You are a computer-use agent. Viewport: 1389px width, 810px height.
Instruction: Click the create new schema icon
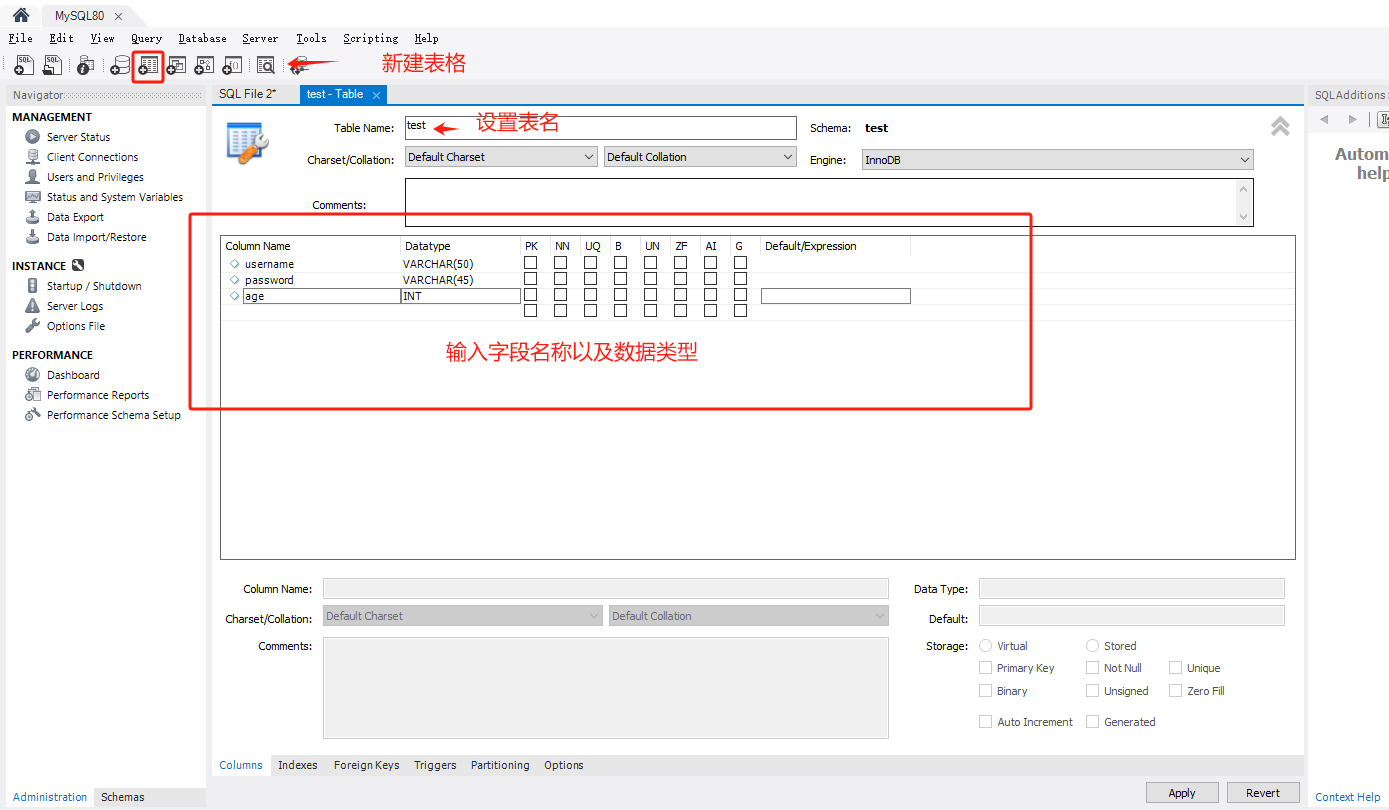[x=120, y=65]
